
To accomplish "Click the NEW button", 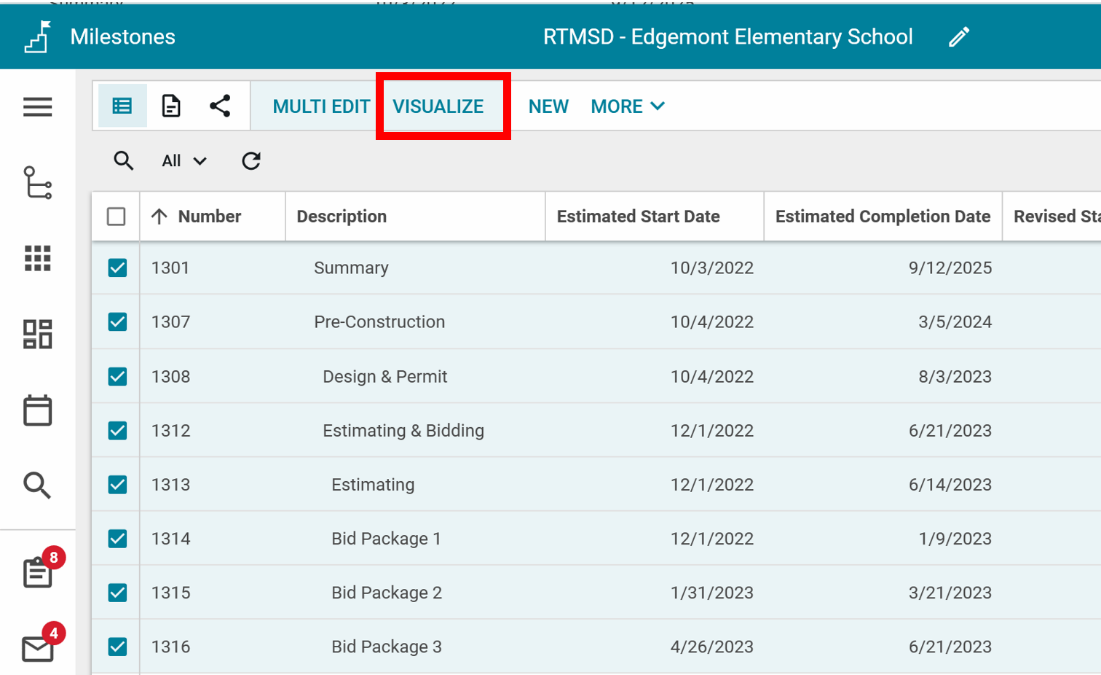I will pyautogui.click(x=548, y=107).
